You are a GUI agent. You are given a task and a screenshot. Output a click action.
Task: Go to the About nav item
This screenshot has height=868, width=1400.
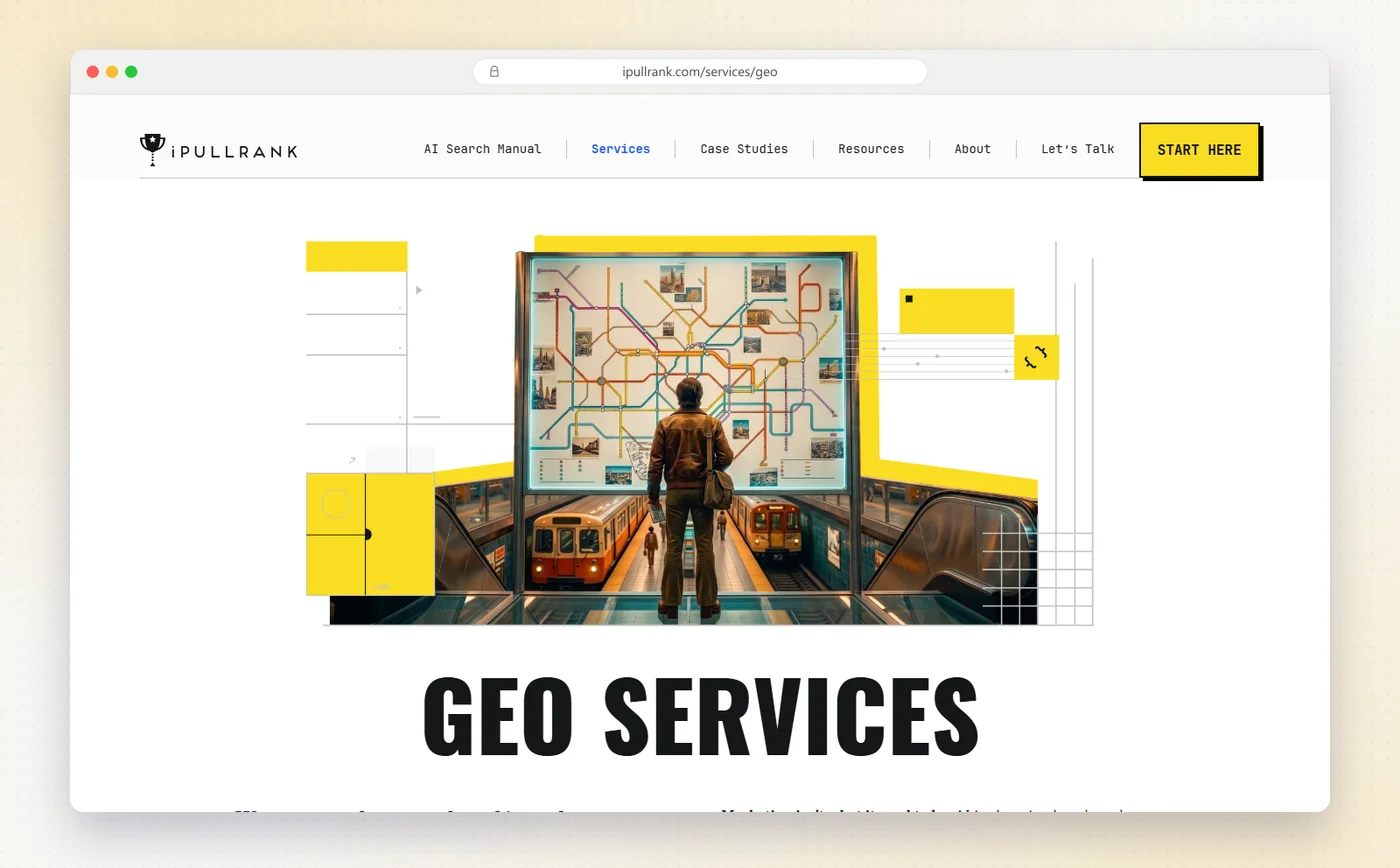[x=972, y=149]
